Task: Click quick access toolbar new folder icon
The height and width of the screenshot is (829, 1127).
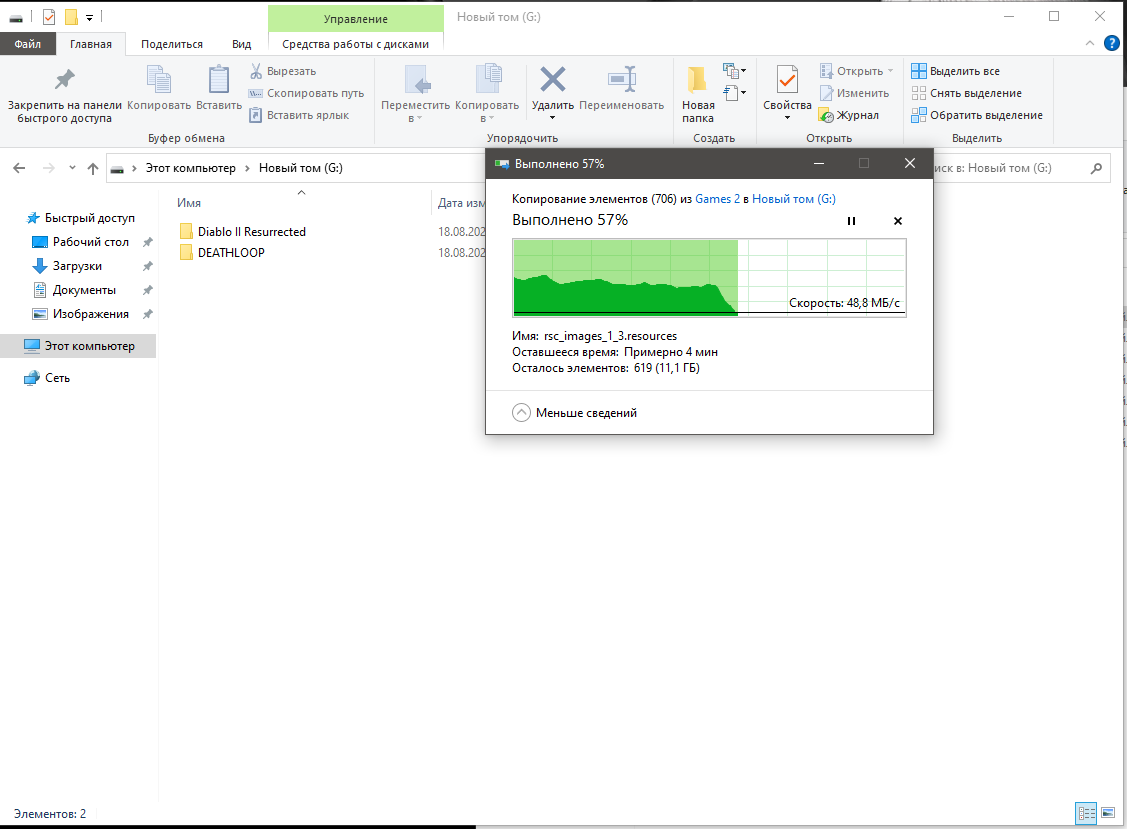Action: click(71, 17)
